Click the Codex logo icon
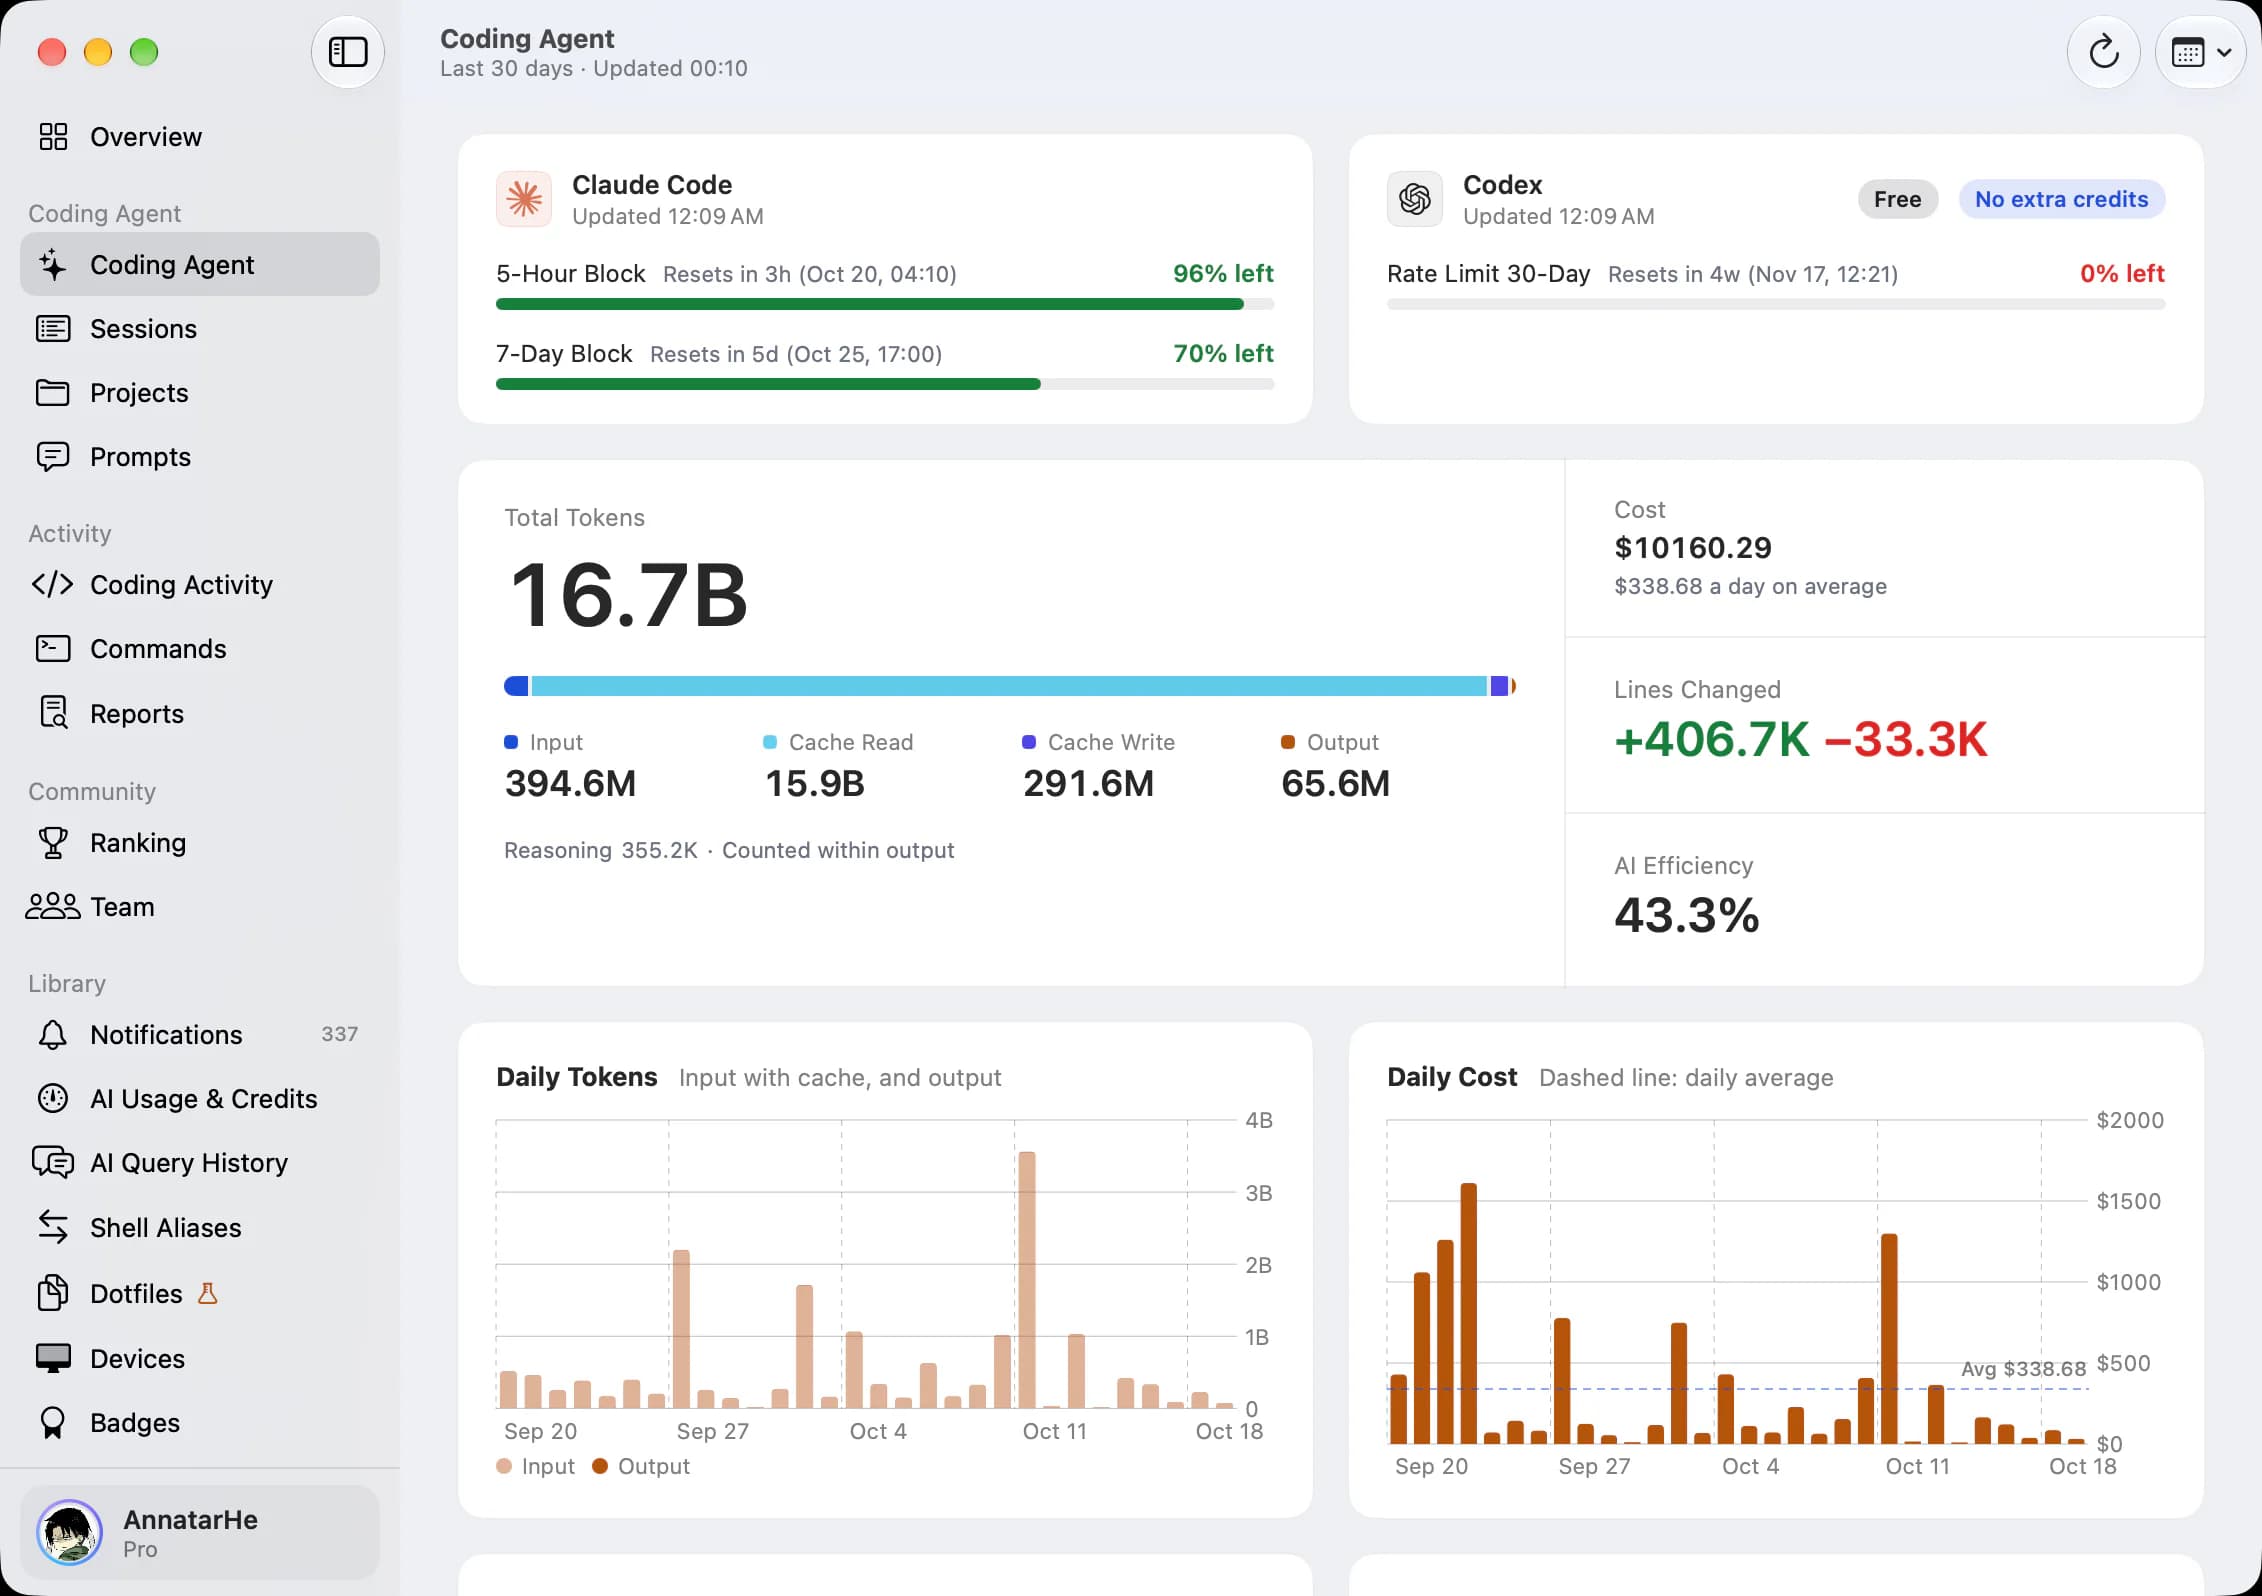Image resolution: width=2262 pixels, height=1596 pixels. (1415, 199)
